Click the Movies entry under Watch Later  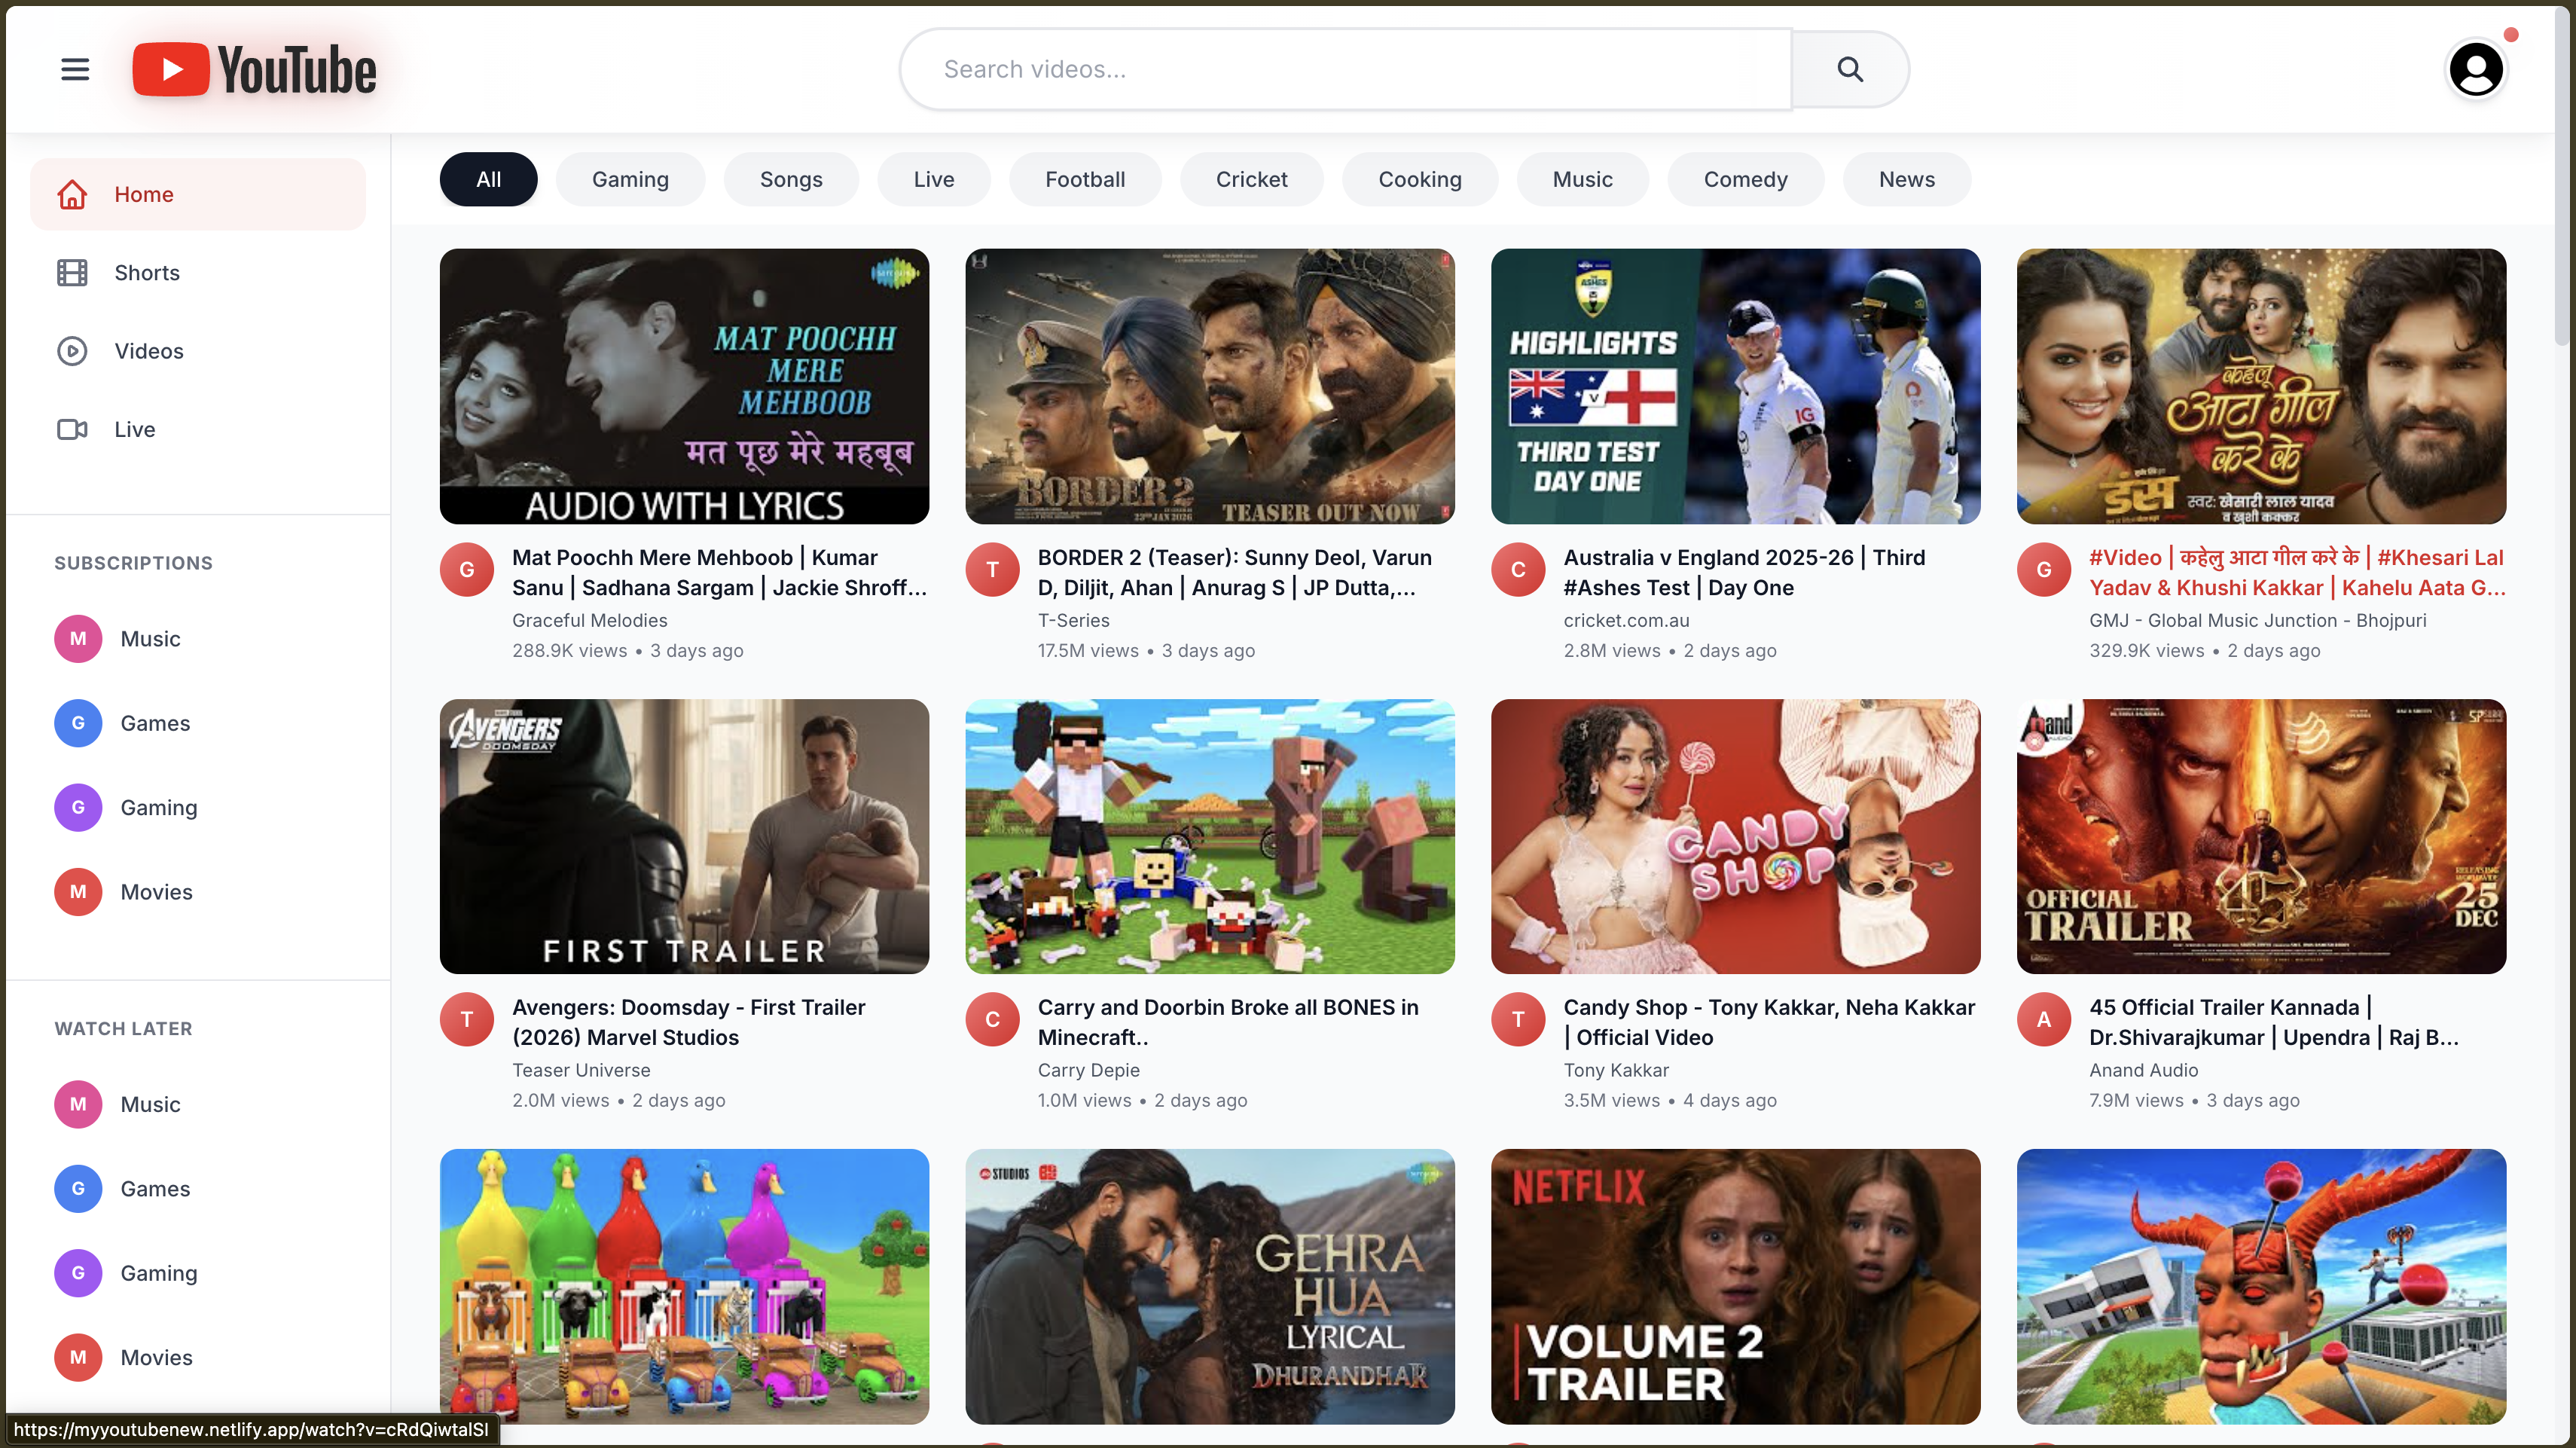[x=156, y=1357]
